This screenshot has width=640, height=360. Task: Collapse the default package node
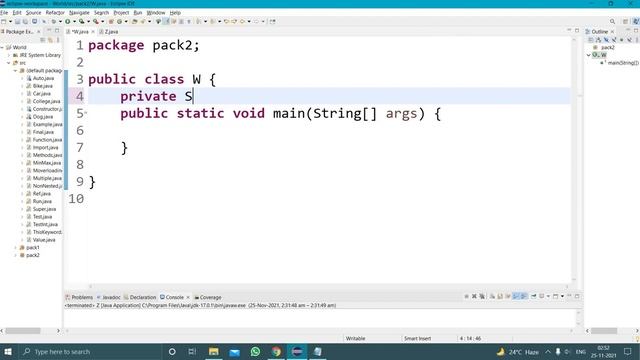pyautogui.click(x=16, y=71)
